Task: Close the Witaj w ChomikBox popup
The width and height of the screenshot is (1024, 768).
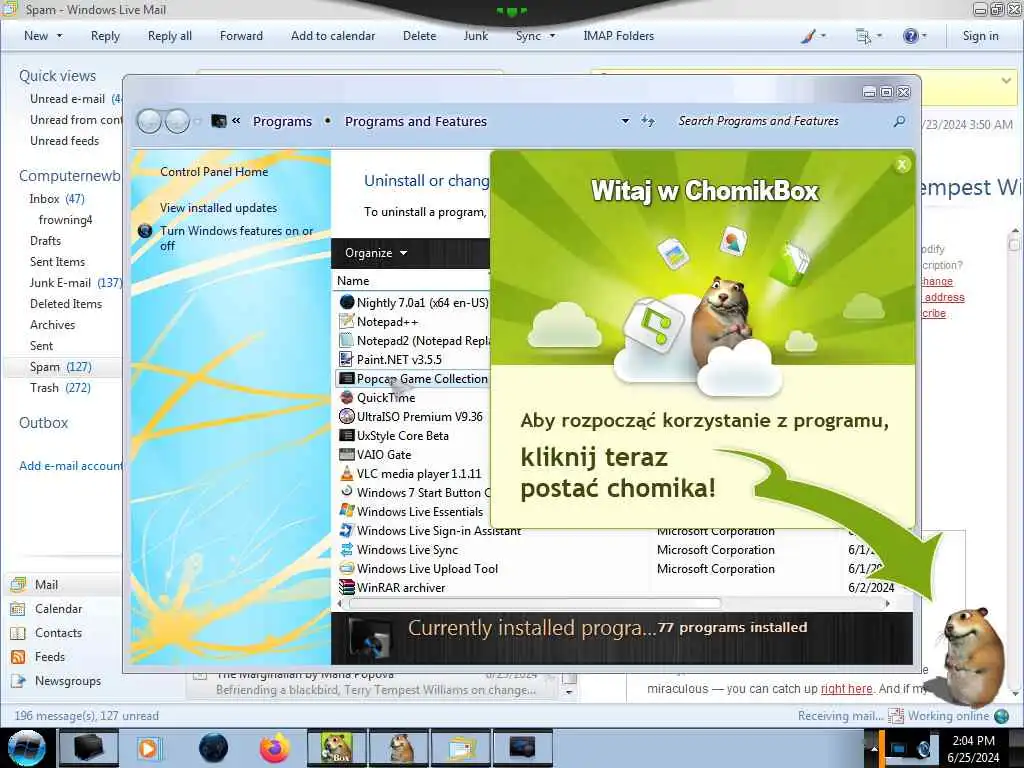Action: tap(902, 165)
